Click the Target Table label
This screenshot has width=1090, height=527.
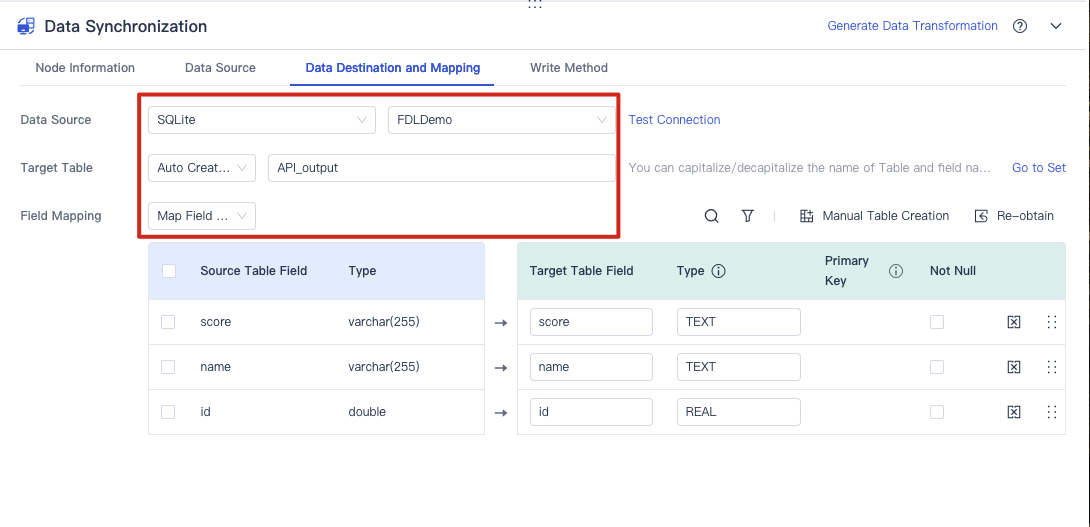56,168
